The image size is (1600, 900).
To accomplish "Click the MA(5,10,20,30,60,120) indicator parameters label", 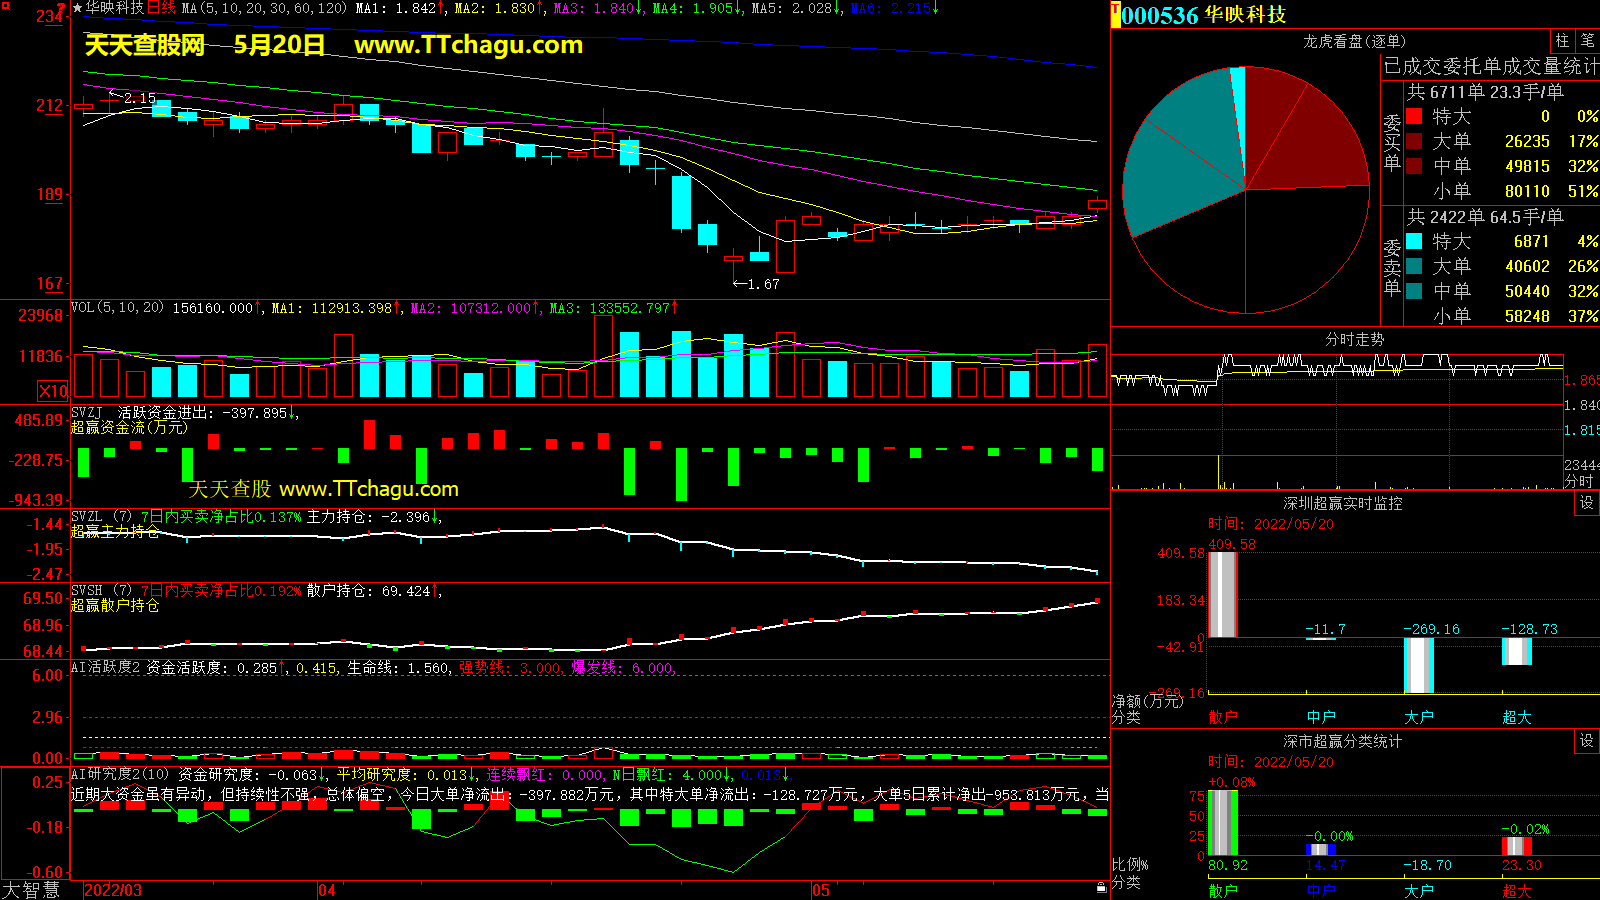I will (x=264, y=8).
